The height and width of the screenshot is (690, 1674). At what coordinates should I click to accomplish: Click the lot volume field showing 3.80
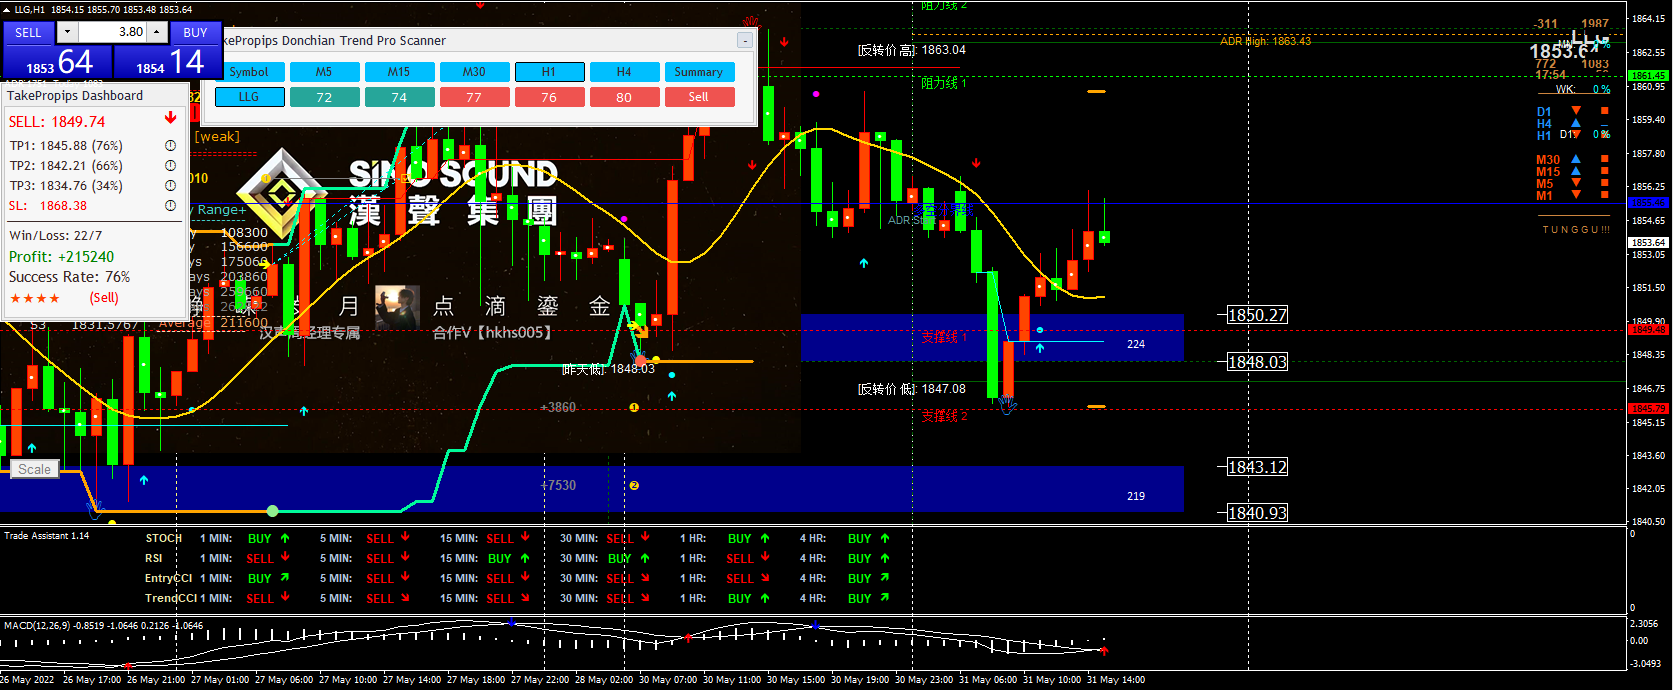click(112, 32)
